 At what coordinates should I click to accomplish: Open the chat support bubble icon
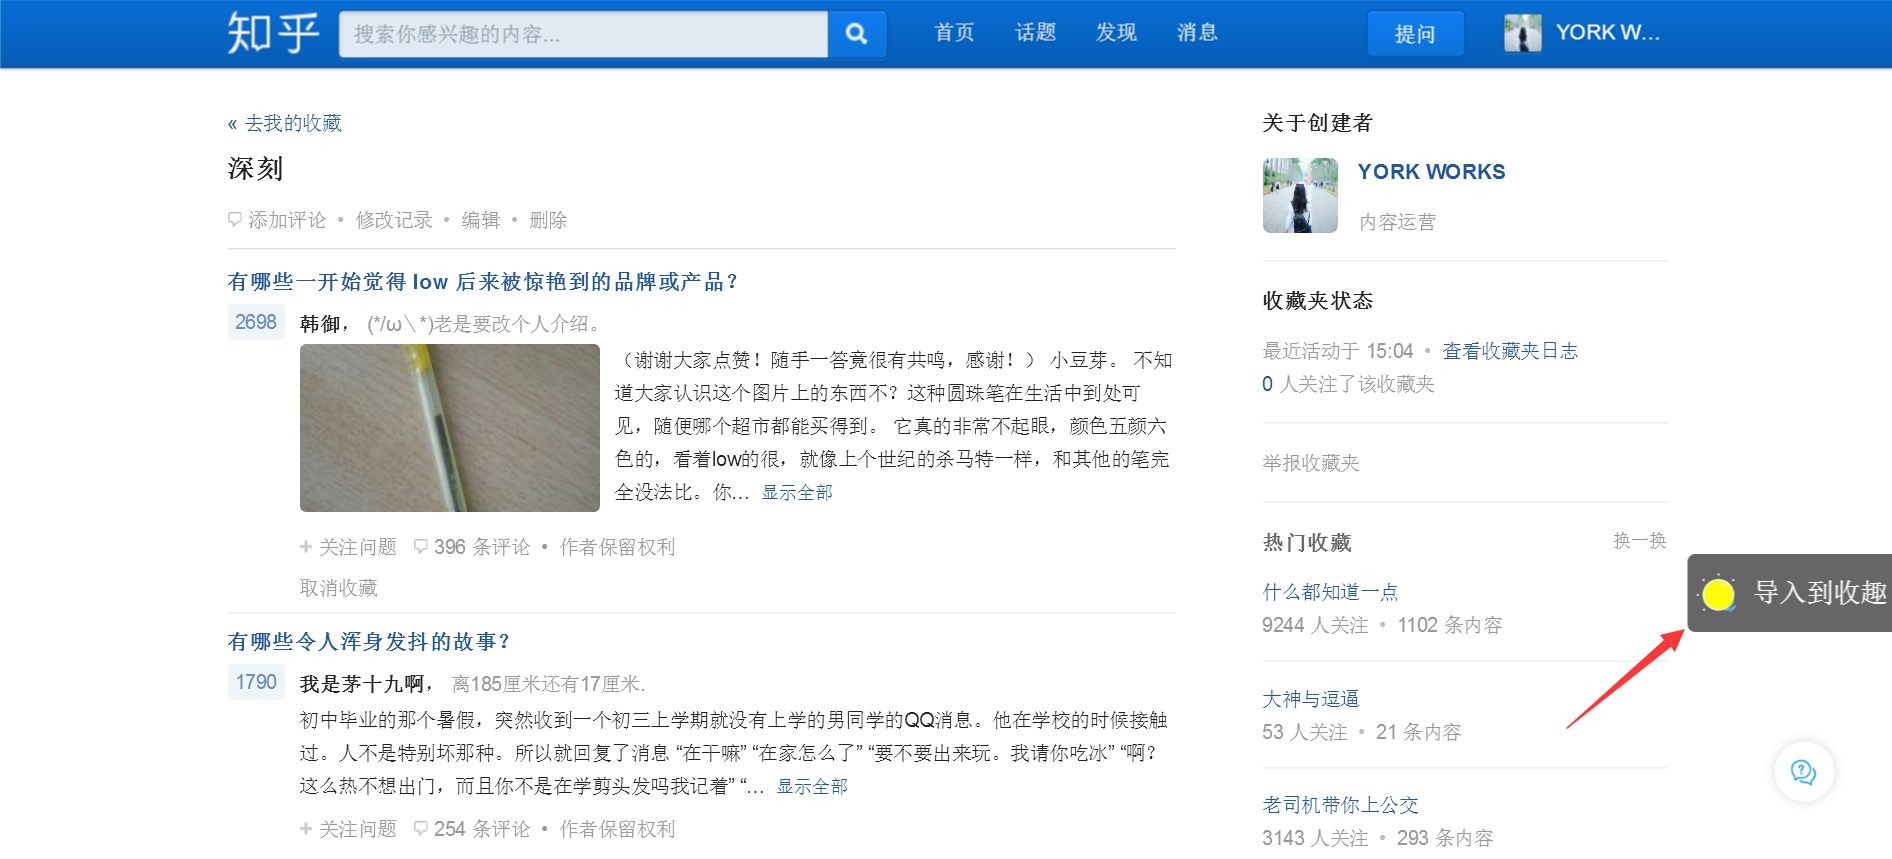(x=1803, y=772)
